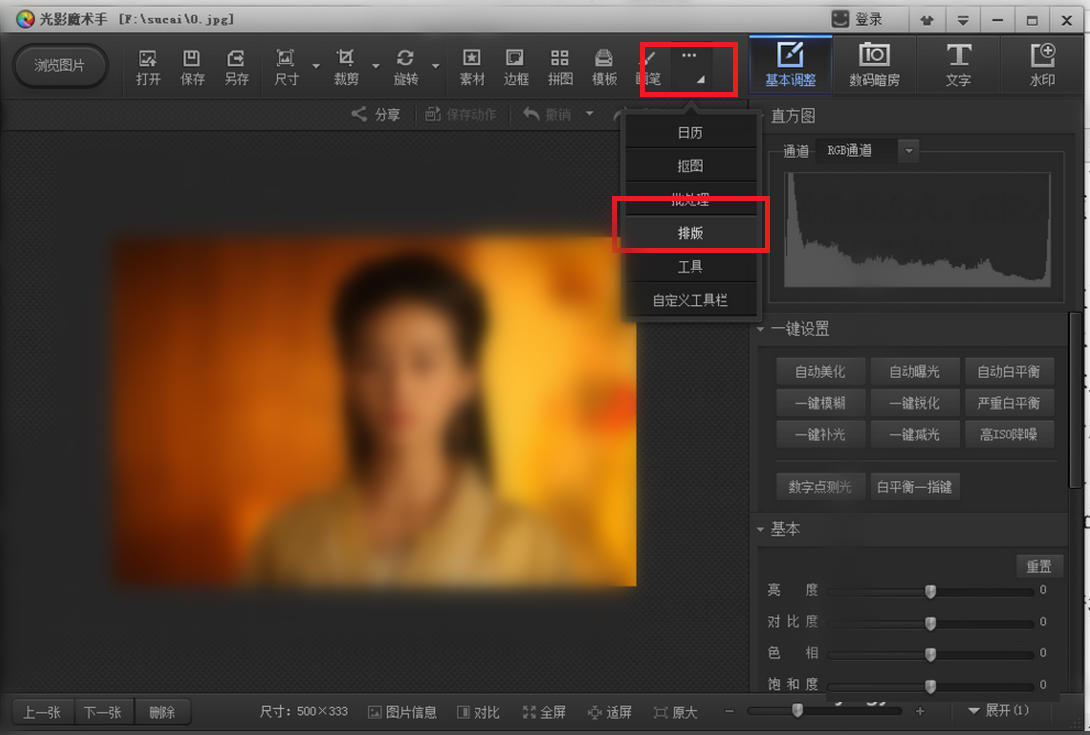Go to the next image with 下一张
The width and height of the screenshot is (1090, 735).
[106, 711]
